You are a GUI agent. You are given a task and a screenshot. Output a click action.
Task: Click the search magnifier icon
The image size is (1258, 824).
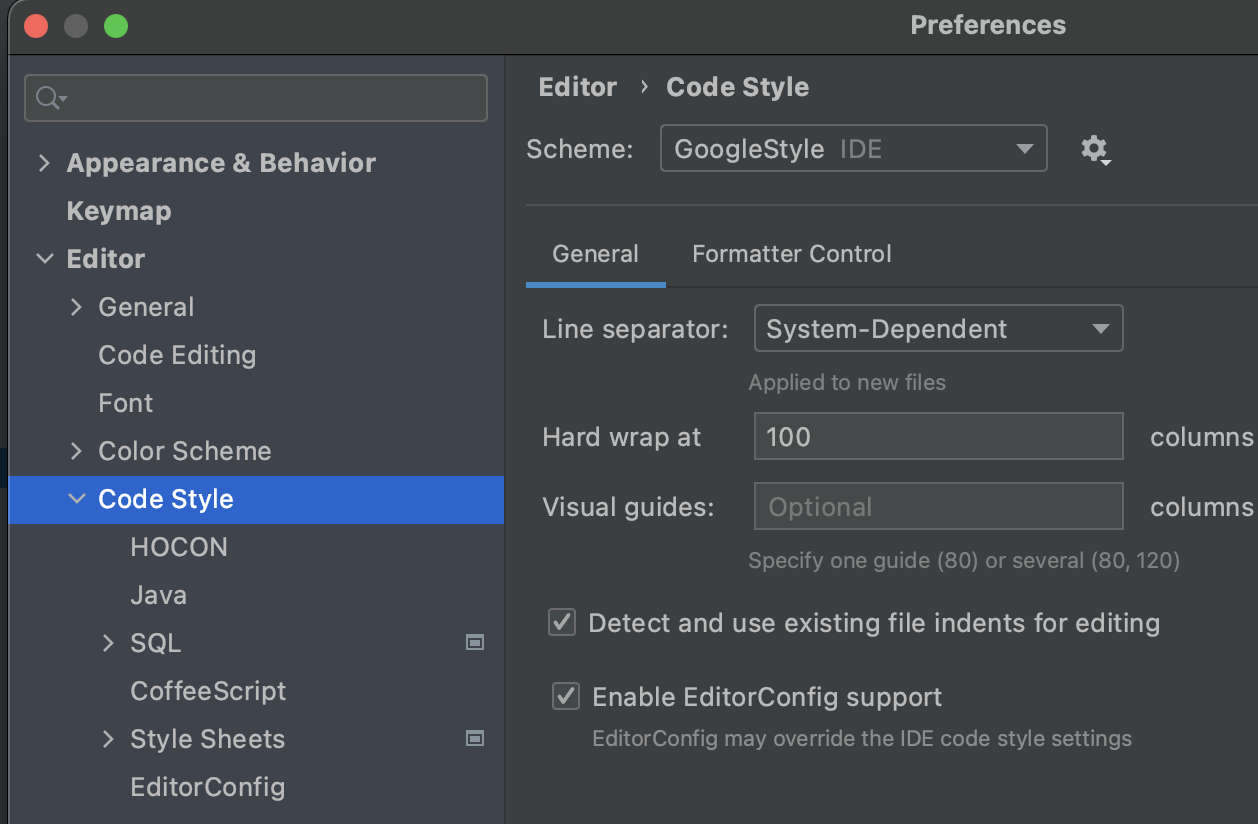(x=48, y=98)
